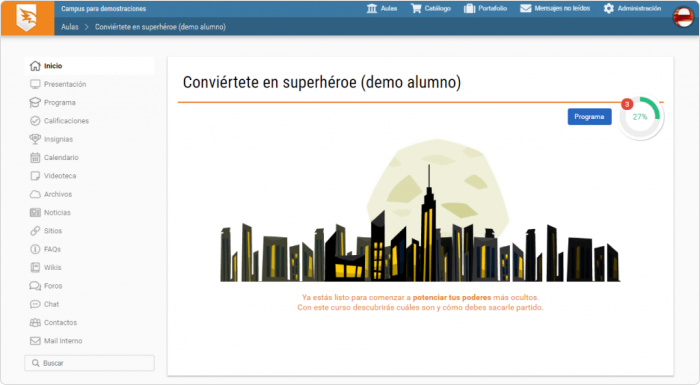Click the Presentación monitor icon

click(x=35, y=84)
